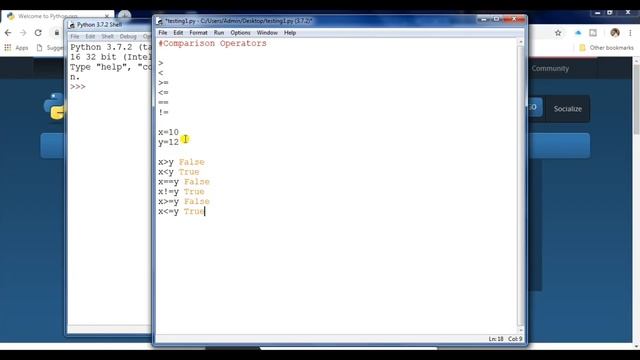Click the x!=y True line
Viewport: 640px width, 360px height.
point(181,191)
